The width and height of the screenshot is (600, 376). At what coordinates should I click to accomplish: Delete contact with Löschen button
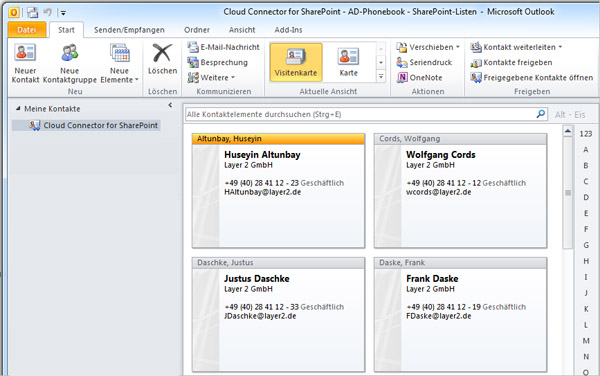point(163,59)
